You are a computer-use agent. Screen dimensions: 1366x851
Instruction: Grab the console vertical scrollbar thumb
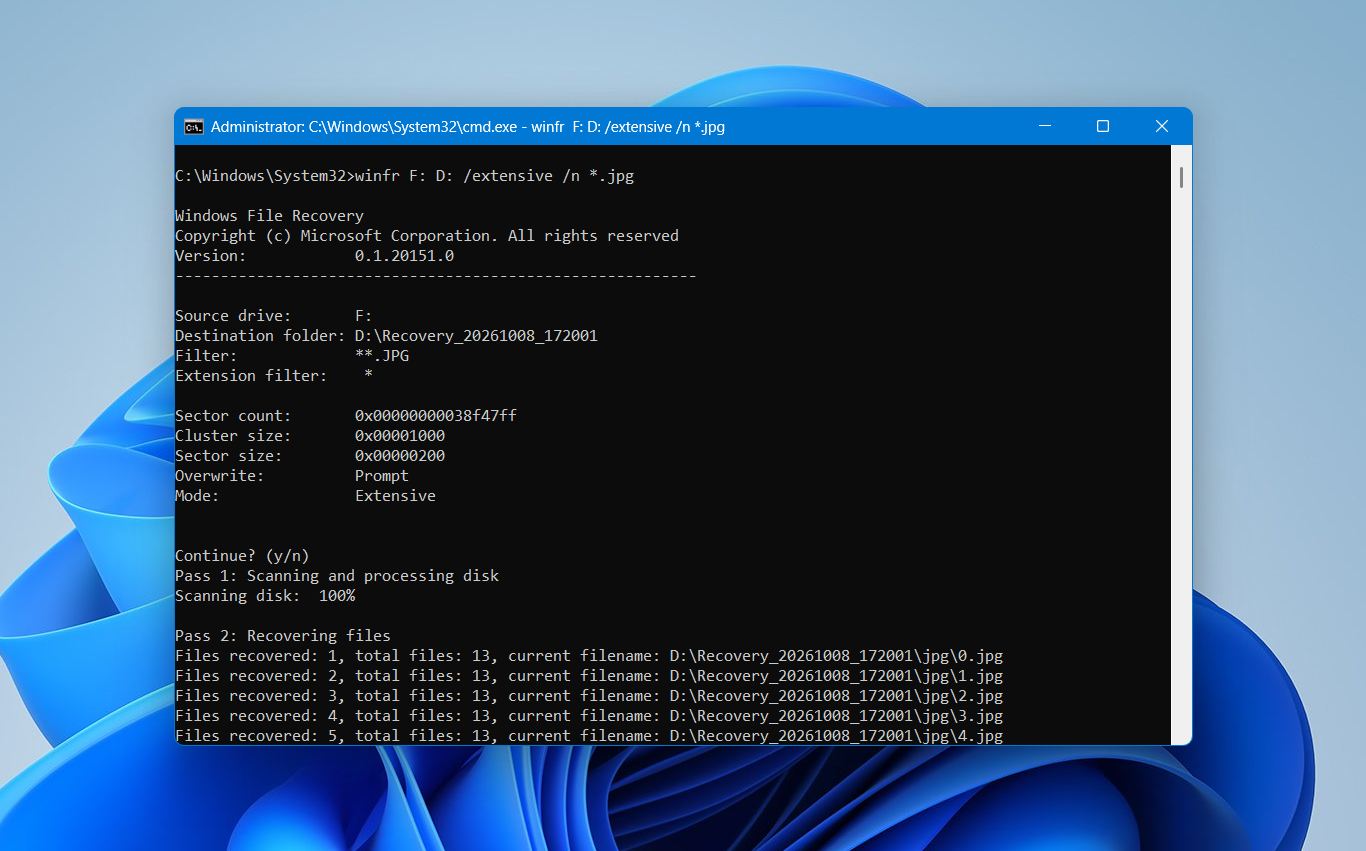pos(1181,177)
